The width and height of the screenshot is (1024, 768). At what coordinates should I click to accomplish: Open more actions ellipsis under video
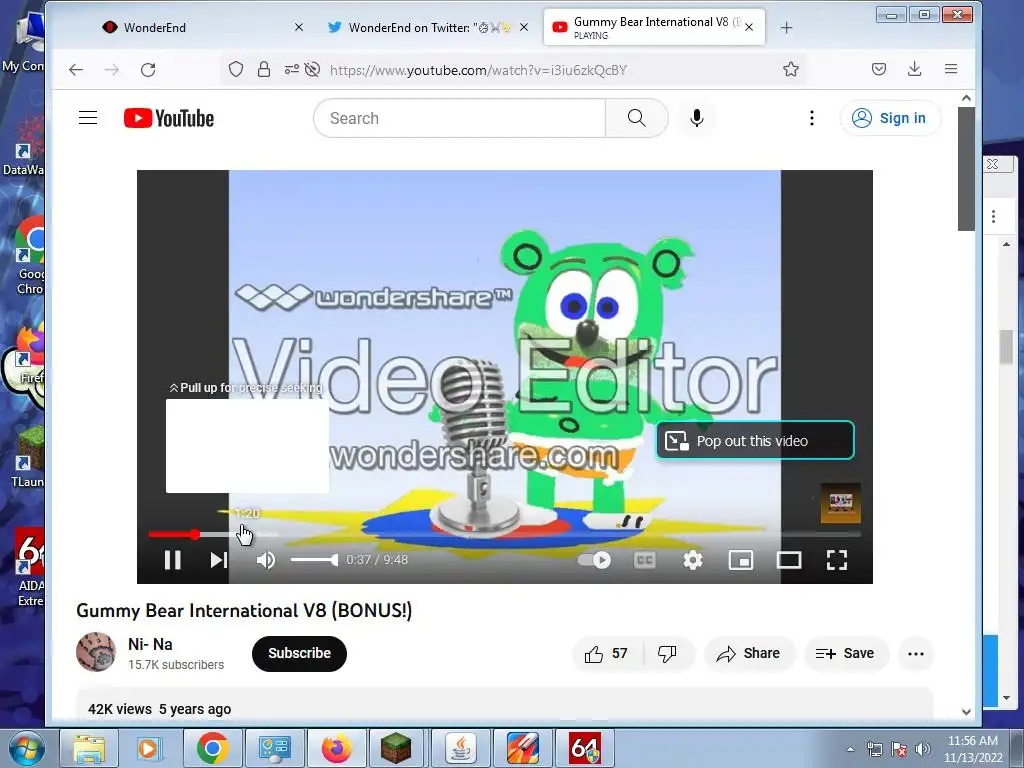click(x=916, y=654)
